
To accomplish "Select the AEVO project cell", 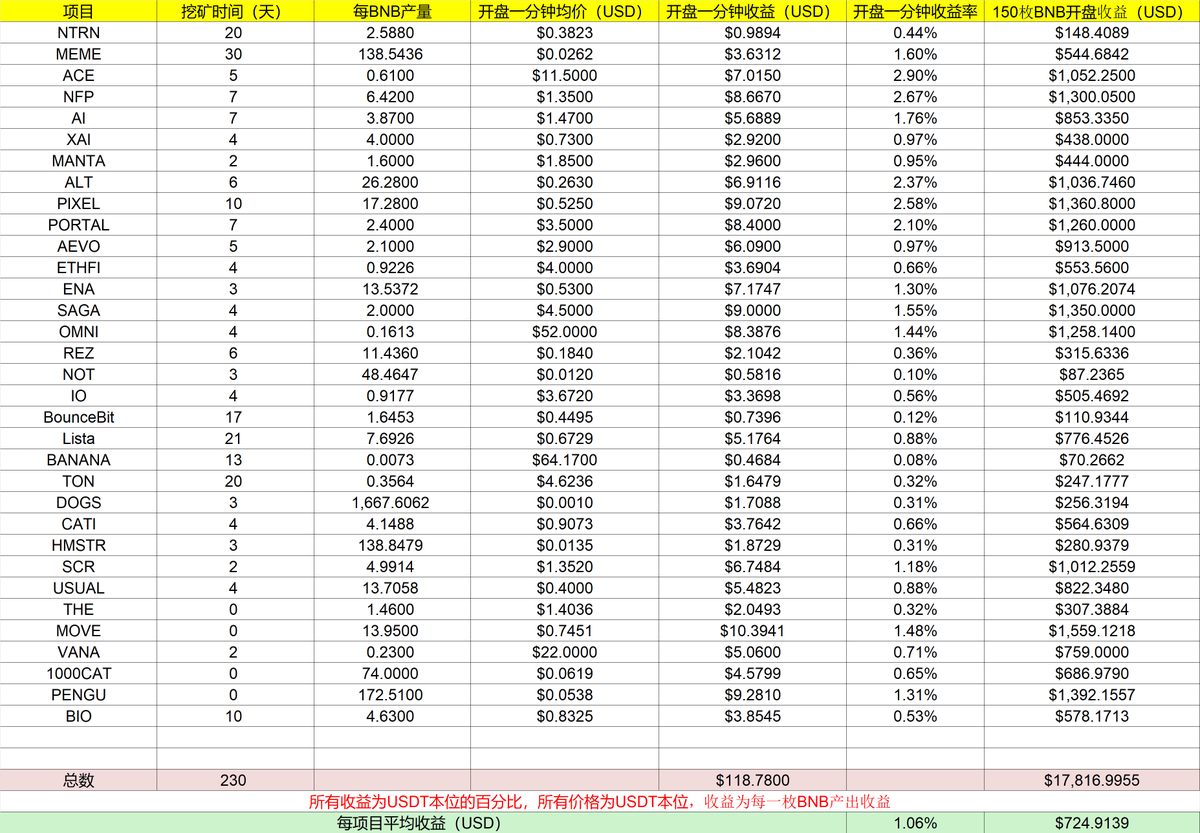I will (78, 246).
